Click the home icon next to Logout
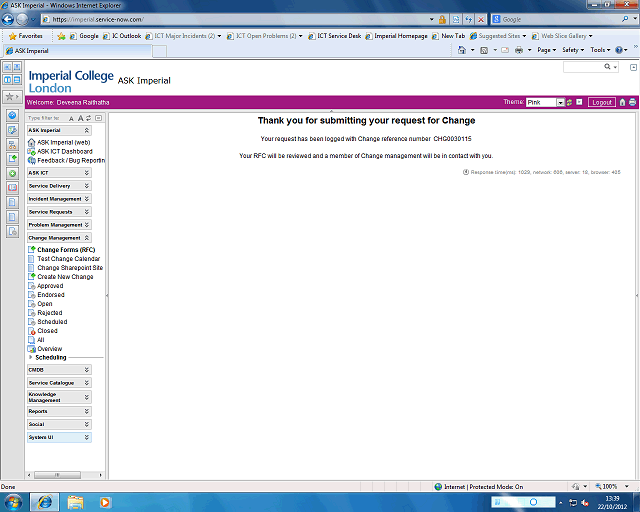The height and width of the screenshot is (512, 640). pyautogui.click(x=622, y=102)
